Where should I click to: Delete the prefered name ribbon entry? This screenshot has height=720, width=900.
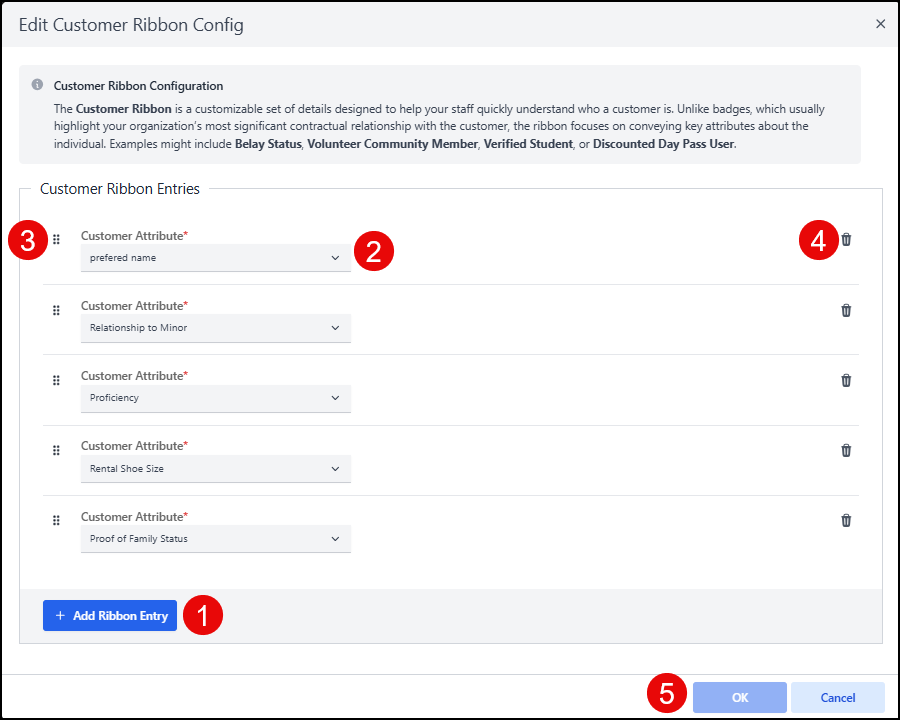click(846, 240)
